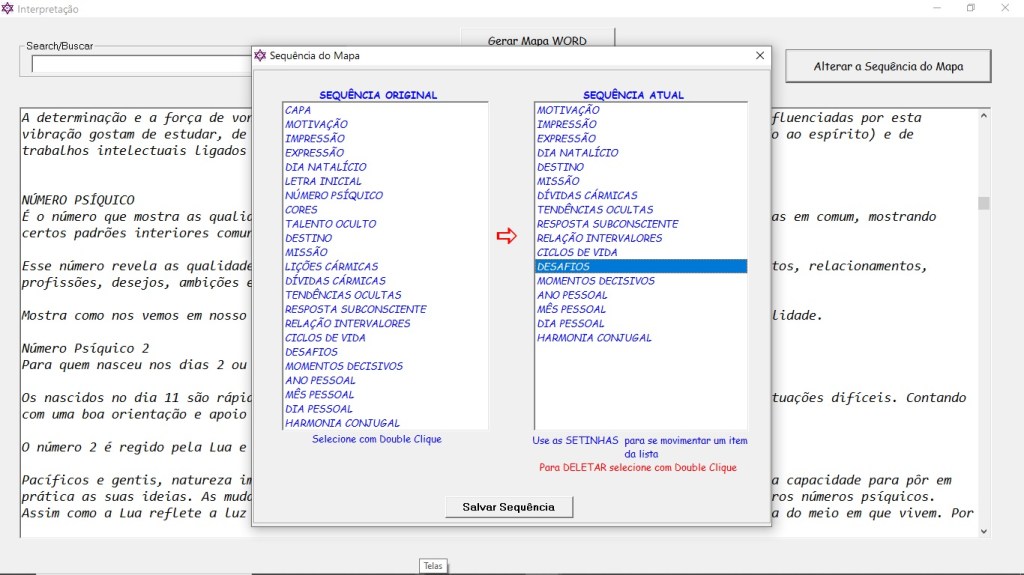This screenshot has width=1024, height=575.
Task: Click the Interpretação window star icon
Action: pyautogui.click(x=9, y=9)
